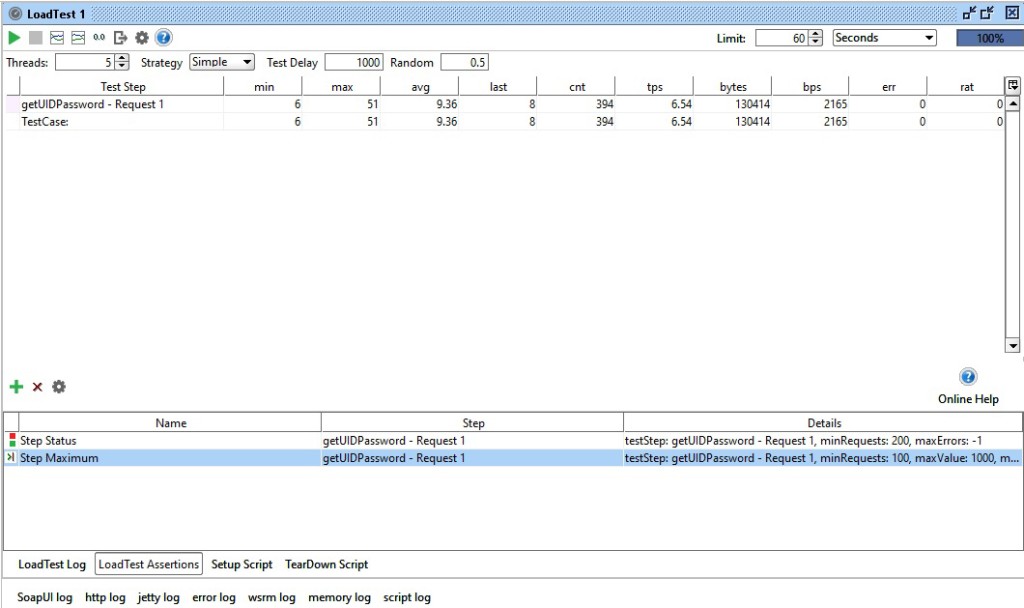The image size is (1024, 608).
Task: Click the Limit value field
Action: pos(782,38)
